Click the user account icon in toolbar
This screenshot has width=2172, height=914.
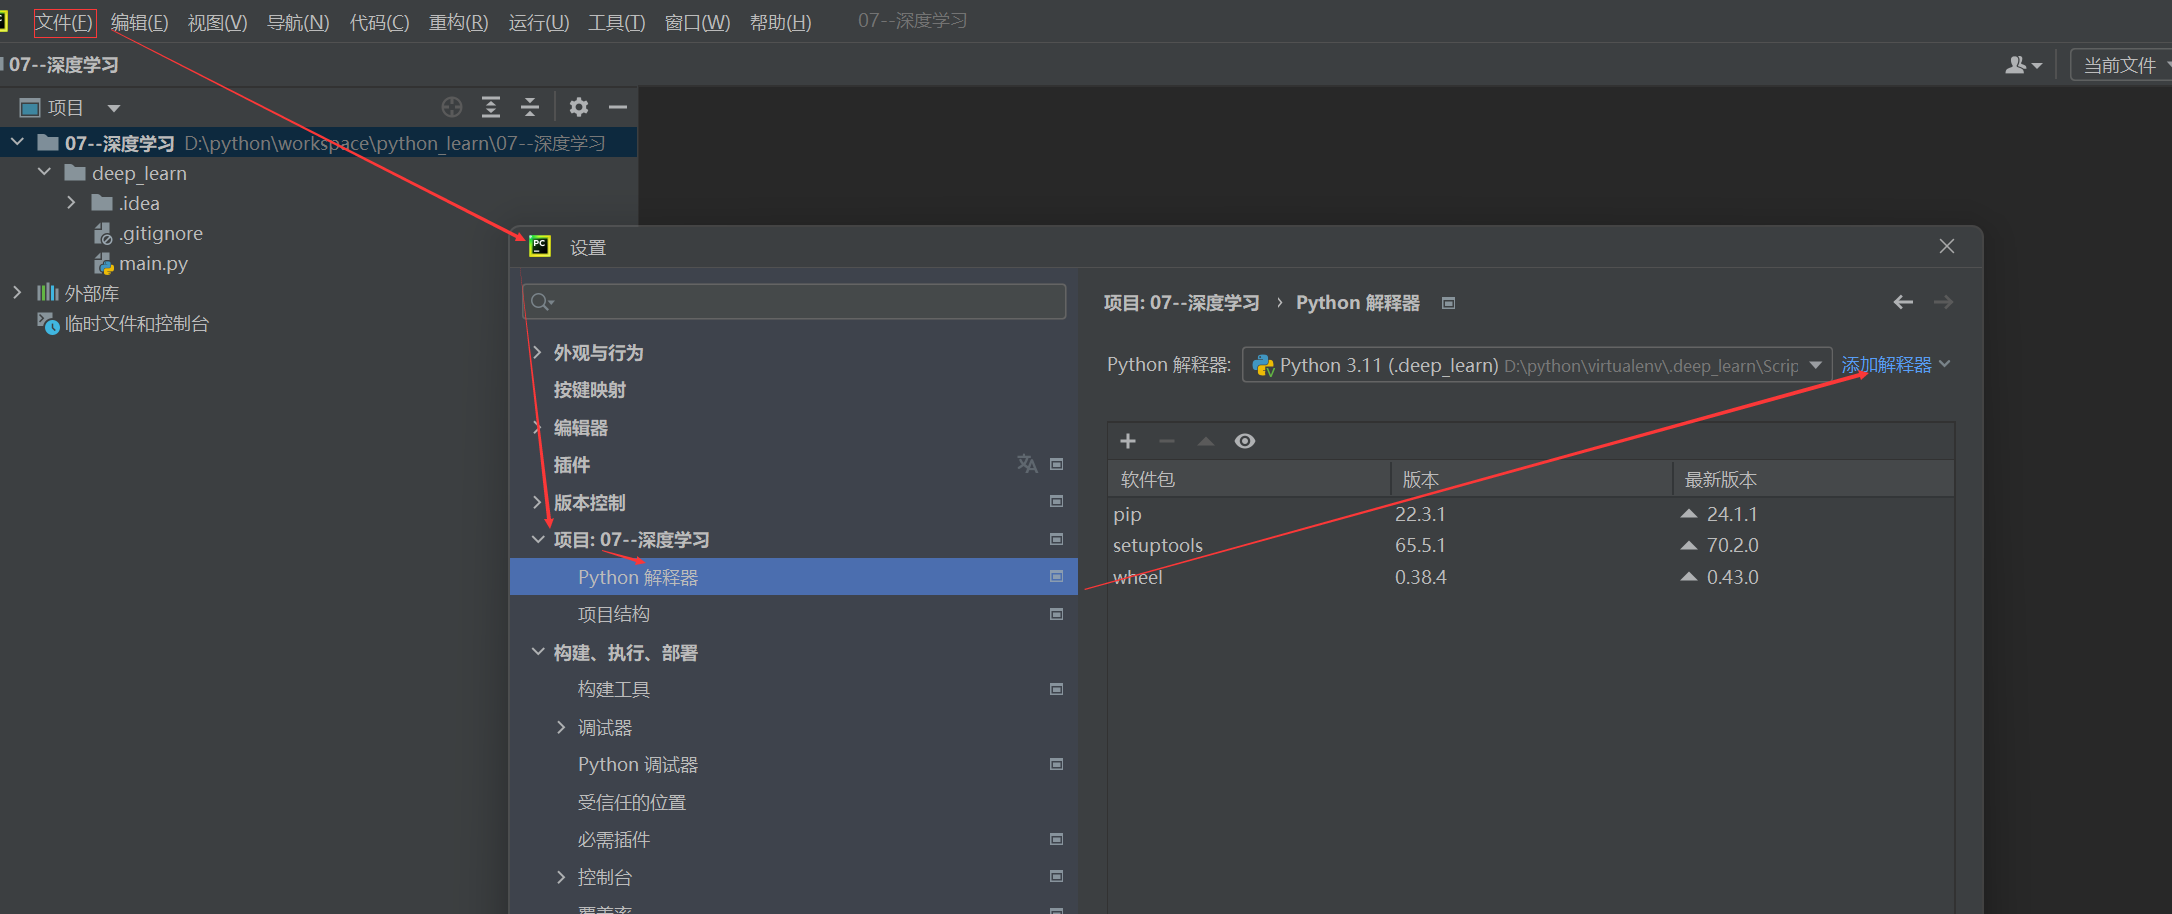(2023, 65)
